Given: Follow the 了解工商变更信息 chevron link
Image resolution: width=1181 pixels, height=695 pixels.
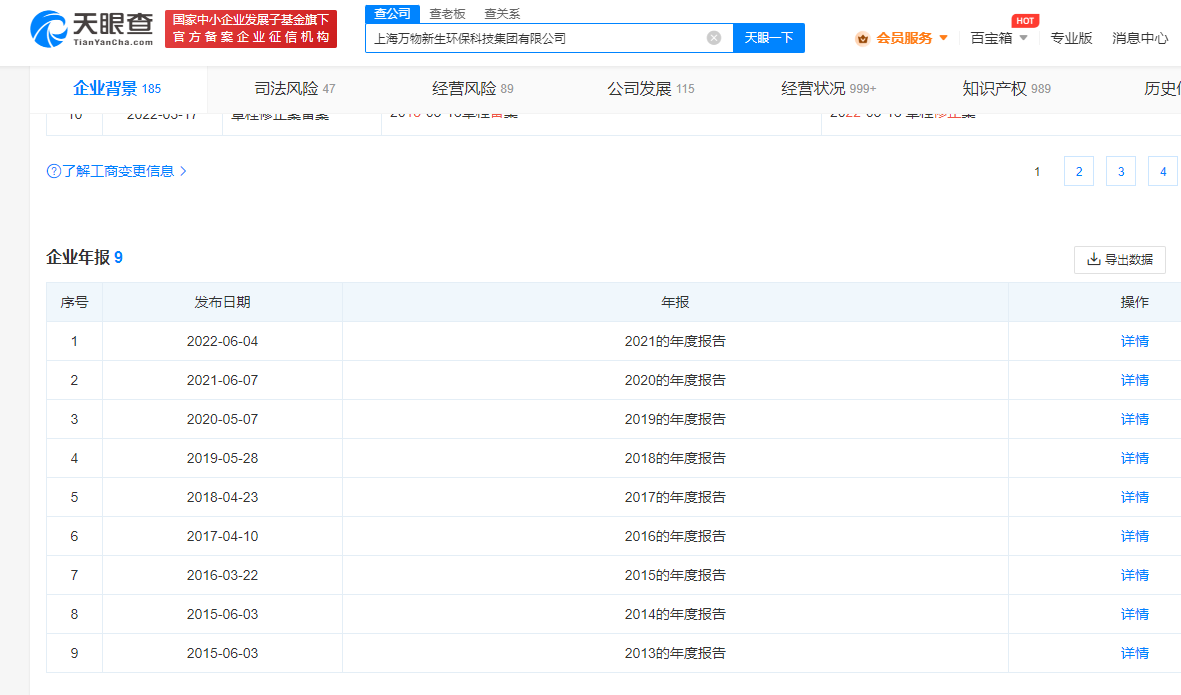Looking at the screenshot, I should tap(183, 171).
